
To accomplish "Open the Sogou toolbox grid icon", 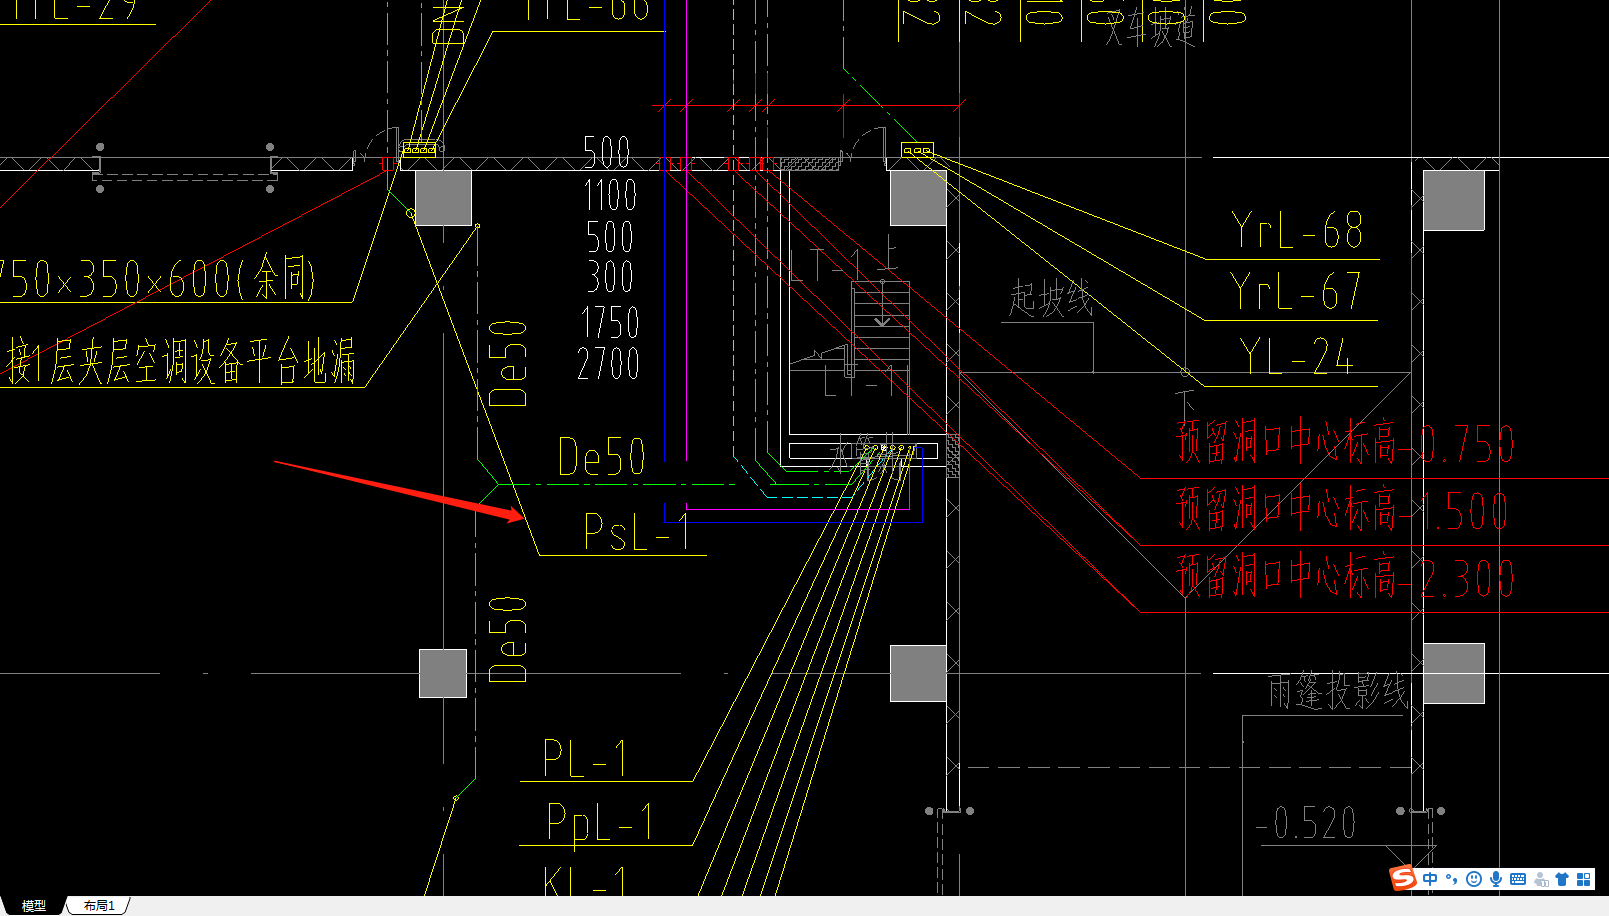I will [1583, 879].
